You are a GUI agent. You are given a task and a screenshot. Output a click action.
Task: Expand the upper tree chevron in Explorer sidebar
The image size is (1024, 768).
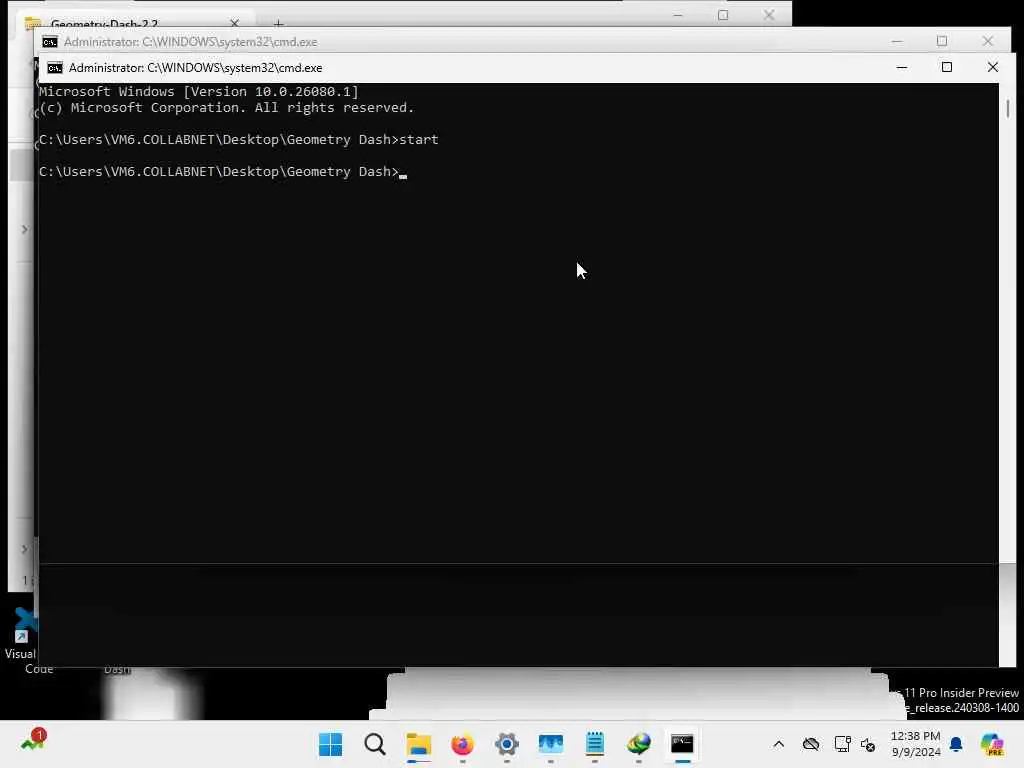coord(24,229)
